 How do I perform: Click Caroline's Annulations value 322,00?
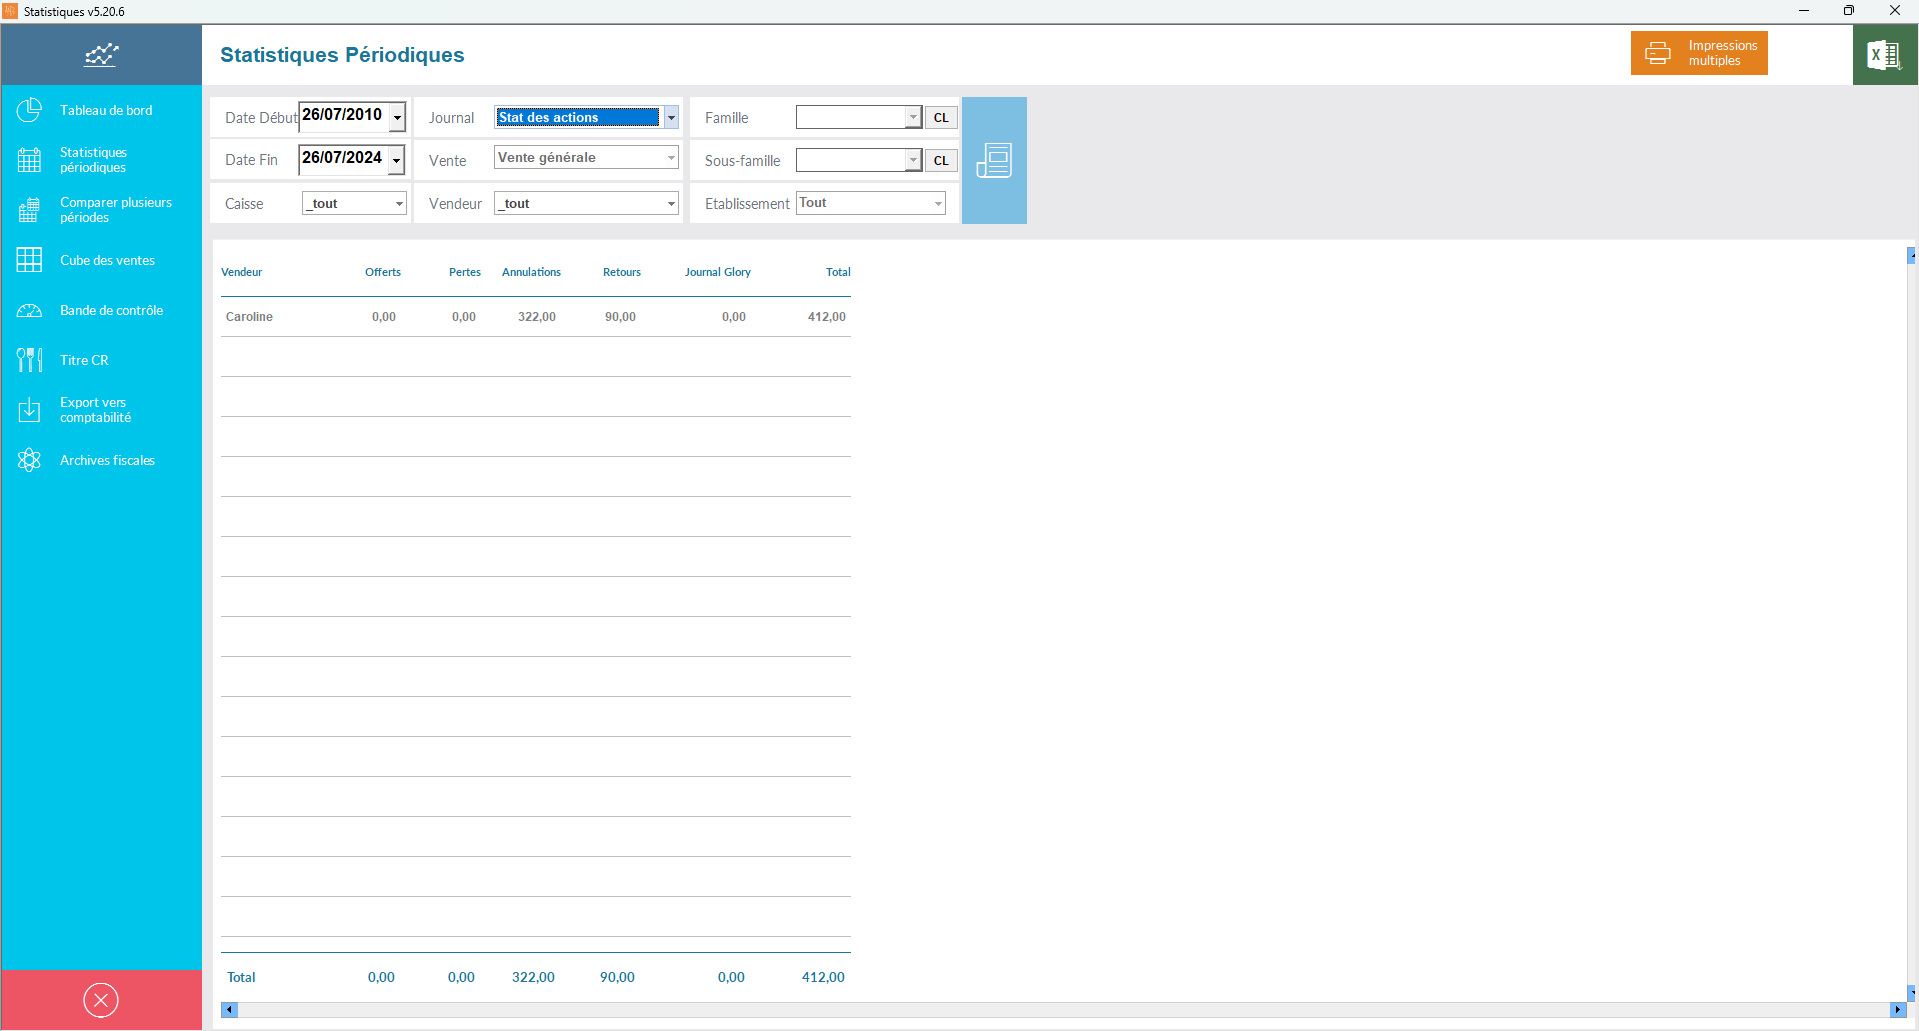pos(537,317)
